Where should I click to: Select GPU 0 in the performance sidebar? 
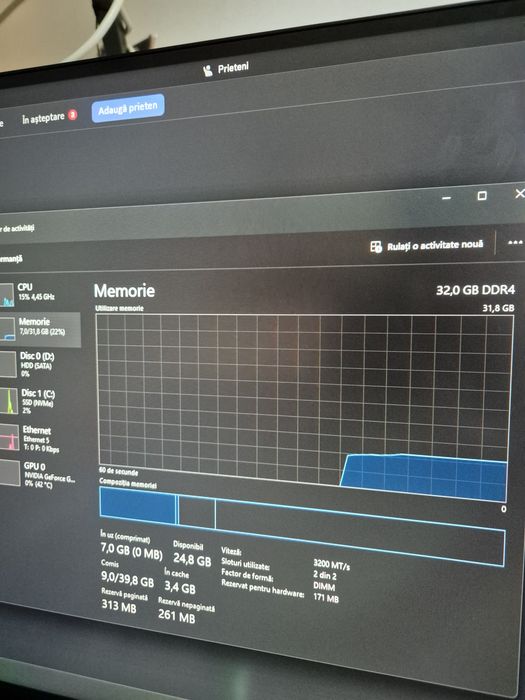40,475
